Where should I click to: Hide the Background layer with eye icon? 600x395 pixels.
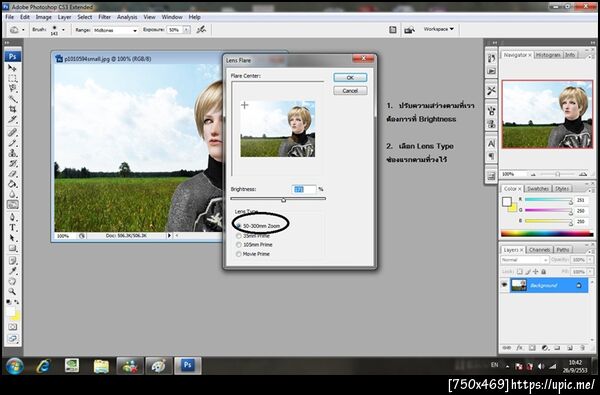(504, 284)
